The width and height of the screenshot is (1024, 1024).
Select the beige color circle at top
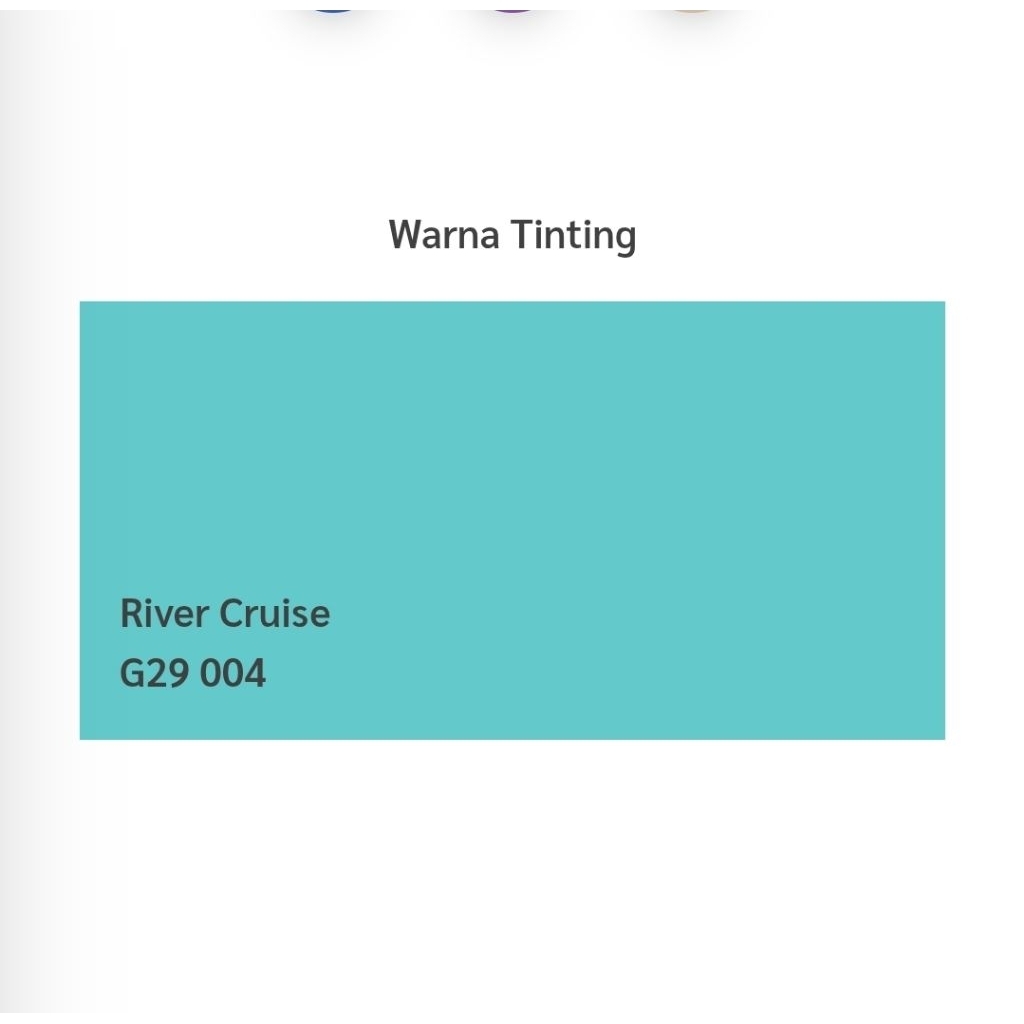(691, 5)
